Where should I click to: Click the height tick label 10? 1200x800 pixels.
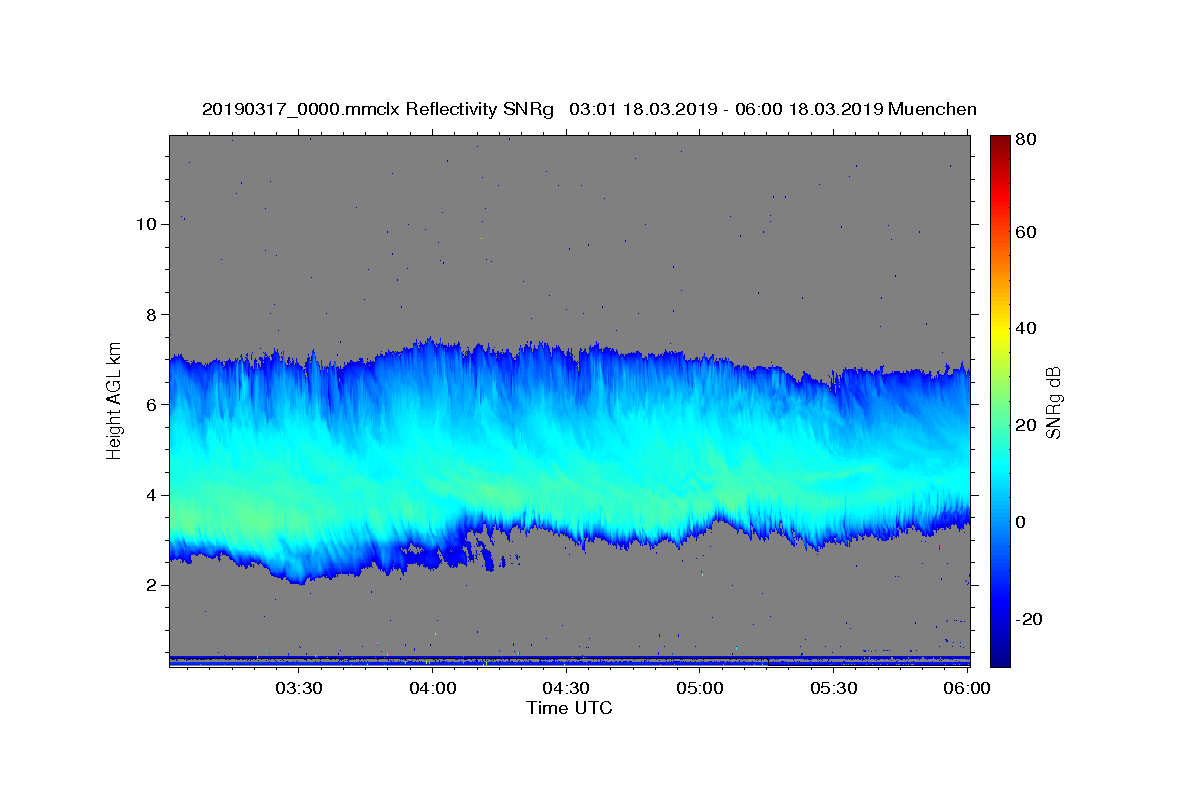(145, 224)
